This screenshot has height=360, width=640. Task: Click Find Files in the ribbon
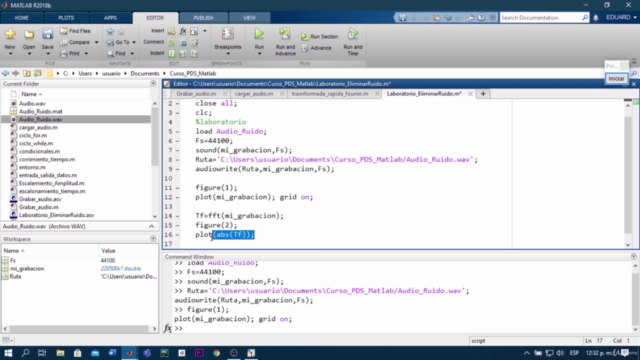pyautogui.click(x=75, y=31)
